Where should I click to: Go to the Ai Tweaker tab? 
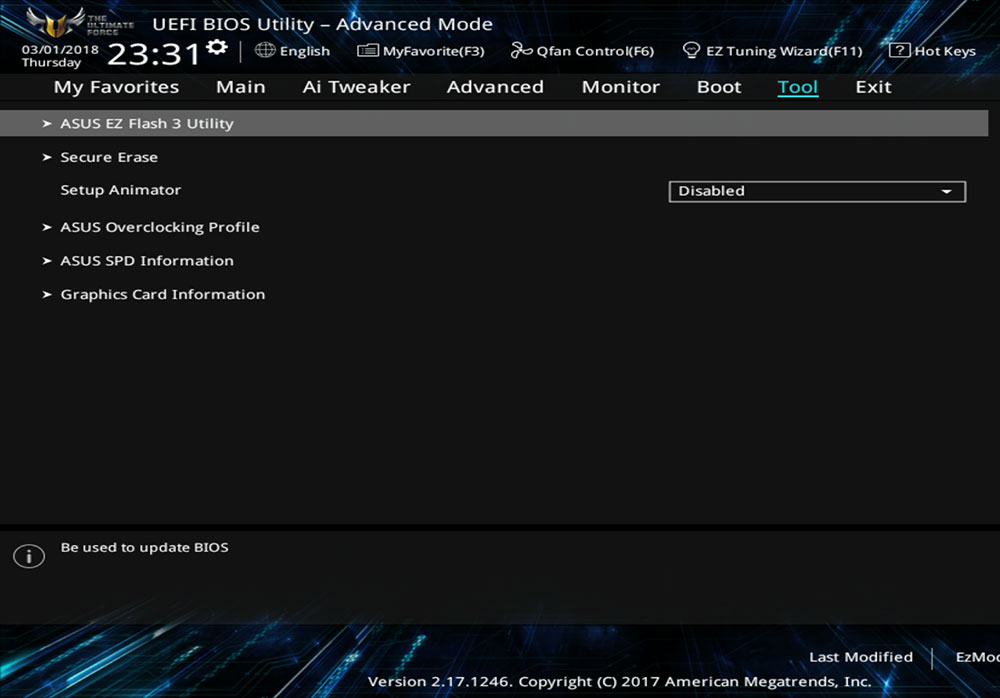[357, 87]
